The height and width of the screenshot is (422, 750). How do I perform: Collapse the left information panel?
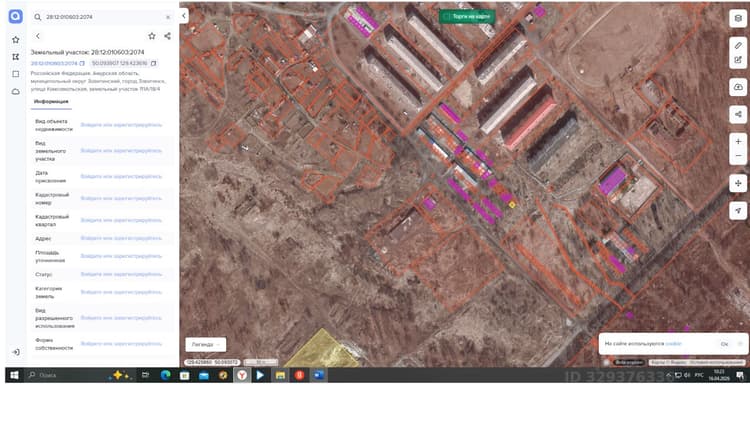tap(184, 16)
